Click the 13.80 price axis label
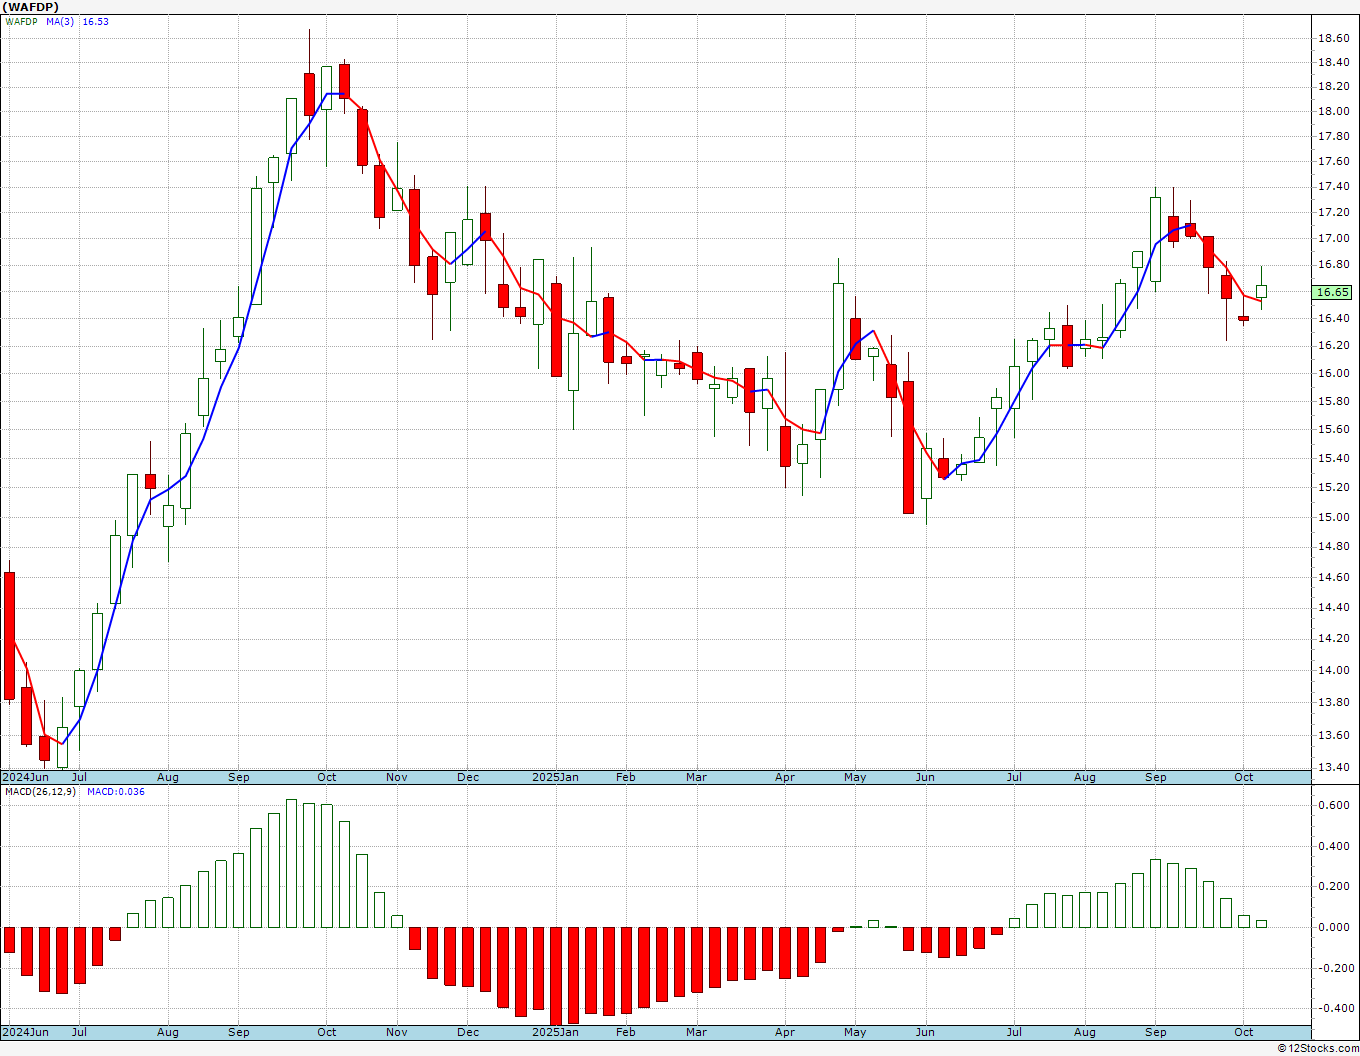The height and width of the screenshot is (1056, 1360). click(1332, 702)
